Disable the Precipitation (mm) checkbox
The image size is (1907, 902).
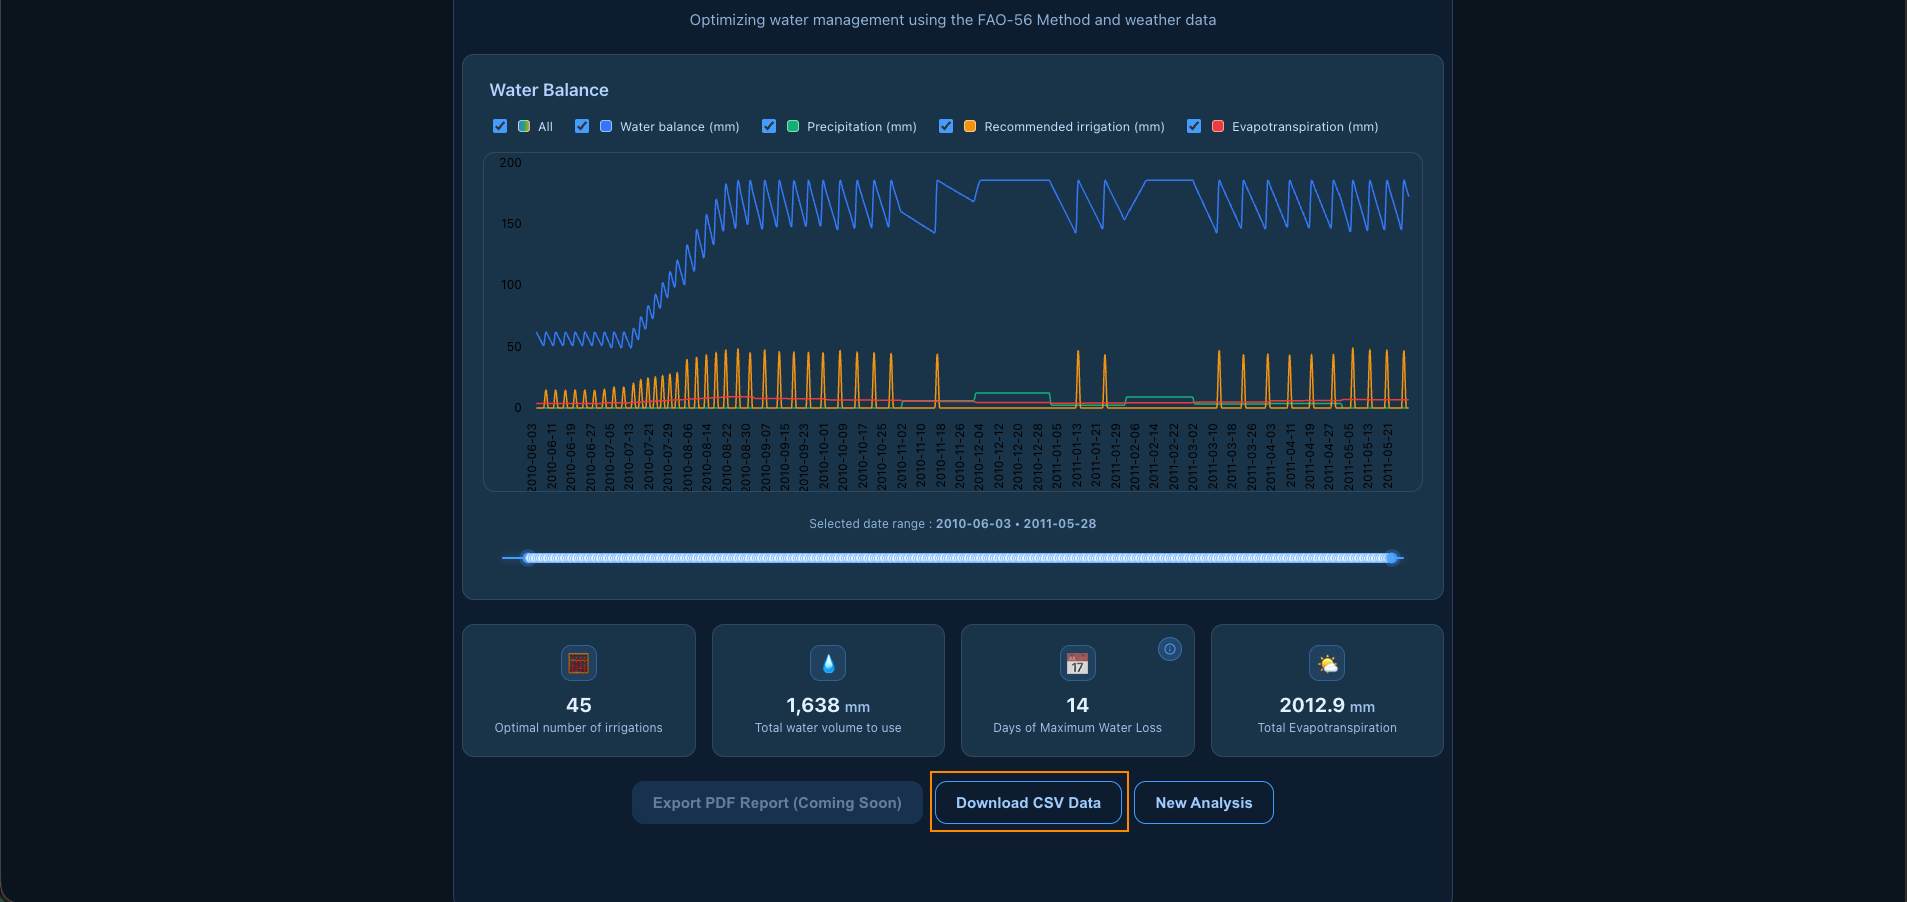[x=769, y=126]
